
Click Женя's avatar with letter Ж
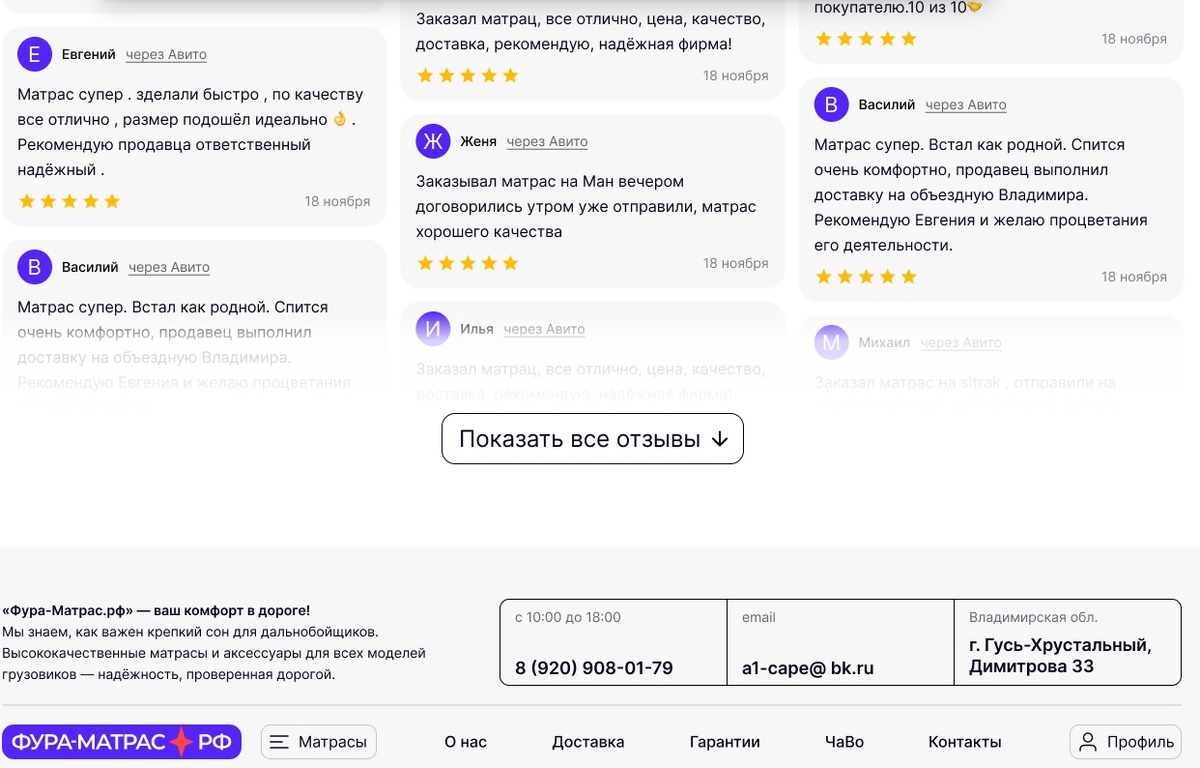click(433, 141)
